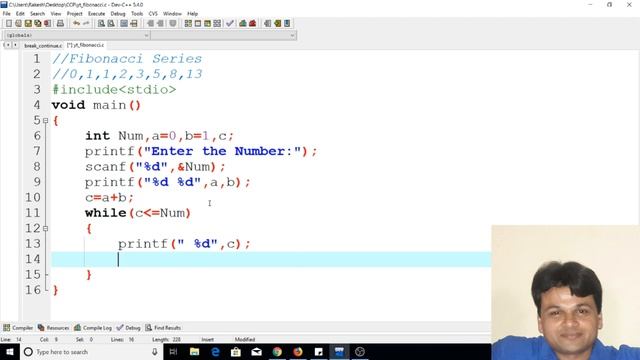Click the Compile and Run icon
Image resolution: width=640 pixels, height=360 pixels.
[x=207, y=24]
